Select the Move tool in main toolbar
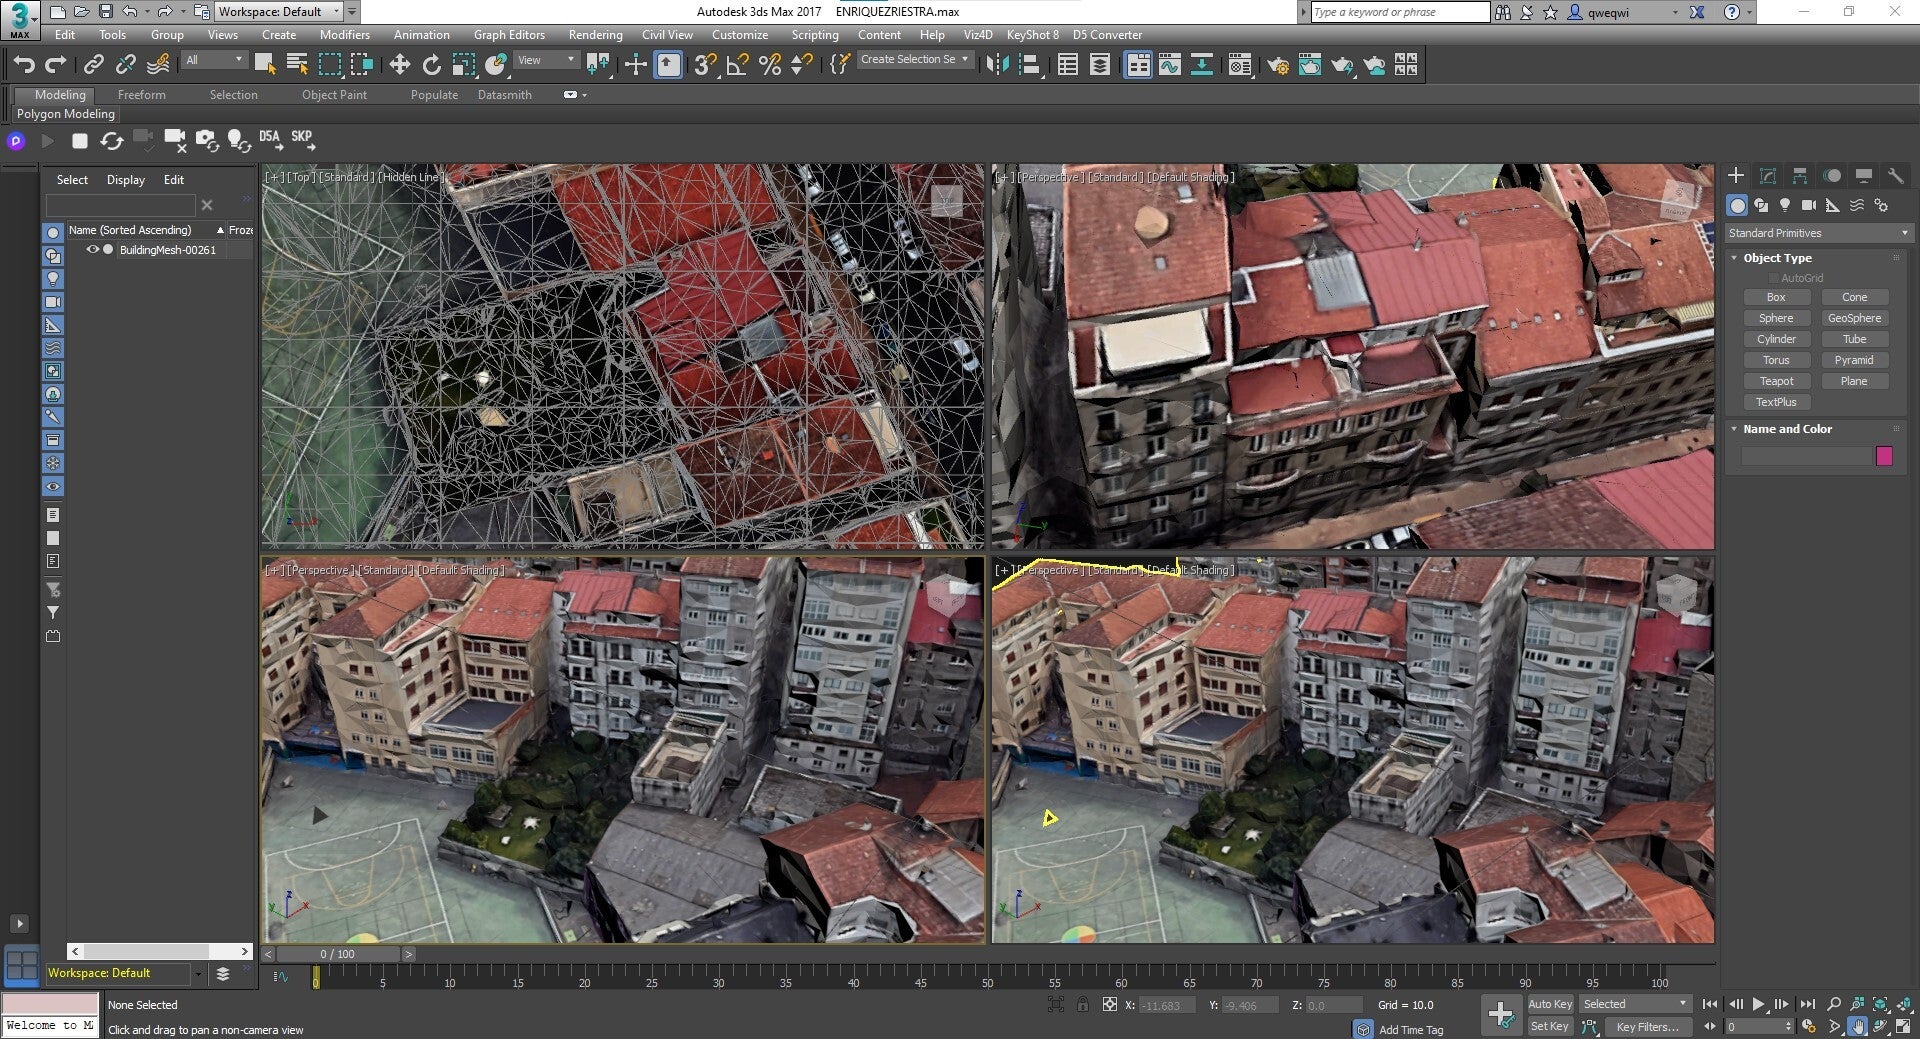Screen dimensions: 1920x1039 [399, 65]
